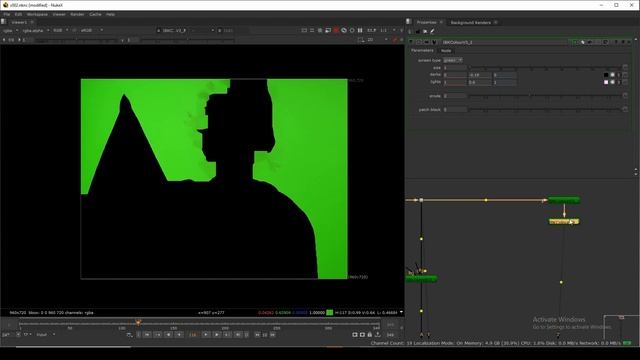
Task: Click the viewer refresh circle icon
Action: point(352,30)
